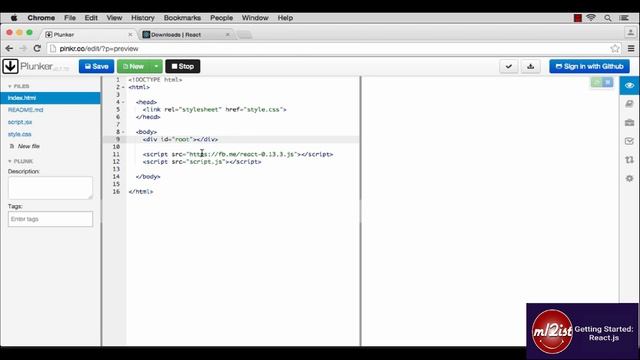The height and width of the screenshot is (360, 640).
Task: Open Notification Center icon
Action: click(624, 18)
